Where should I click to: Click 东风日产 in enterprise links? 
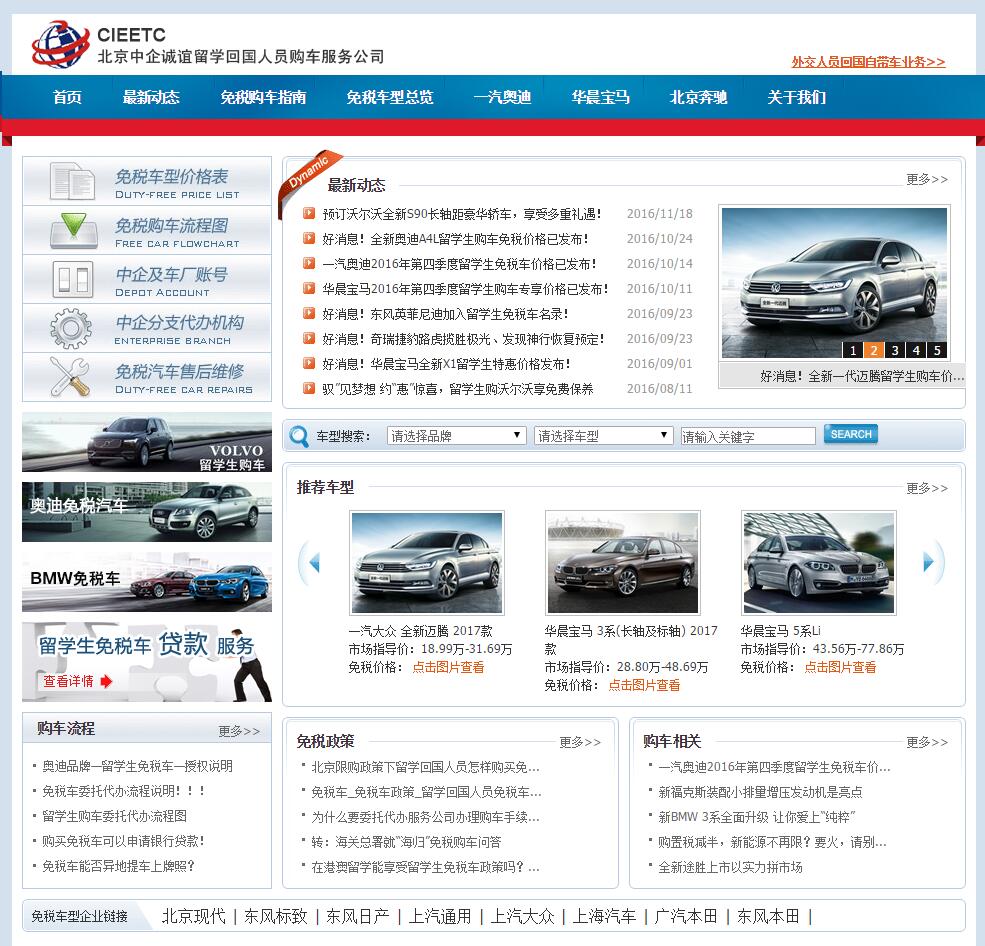point(357,916)
